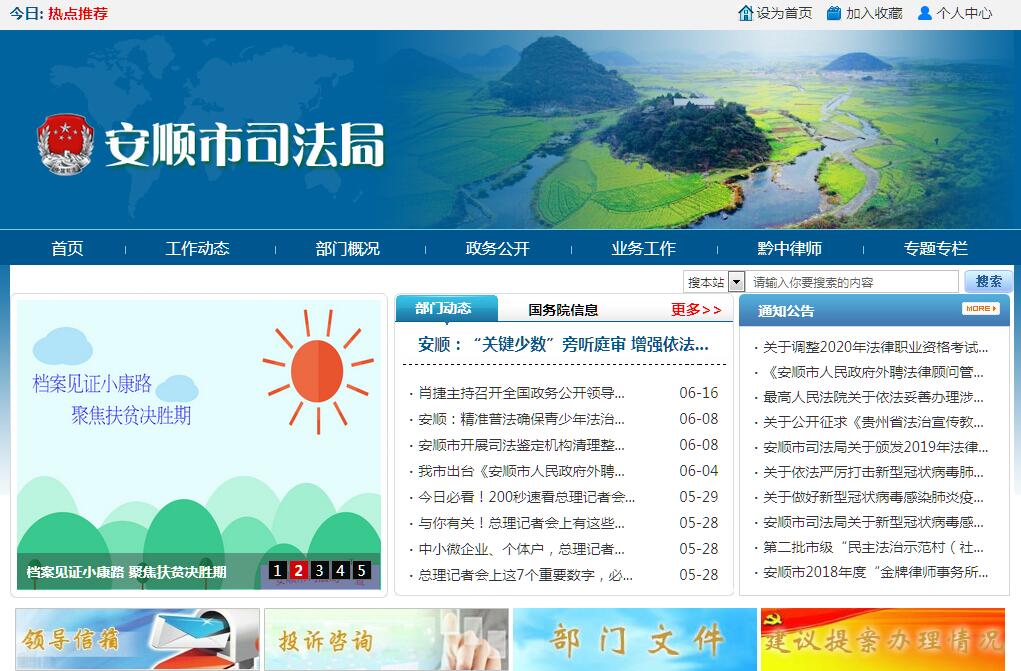The height and width of the screenshot is (671, 1021).
Task: Click the 通知公告 panel title
Action: pyautogui.click(x=786, y=311)
